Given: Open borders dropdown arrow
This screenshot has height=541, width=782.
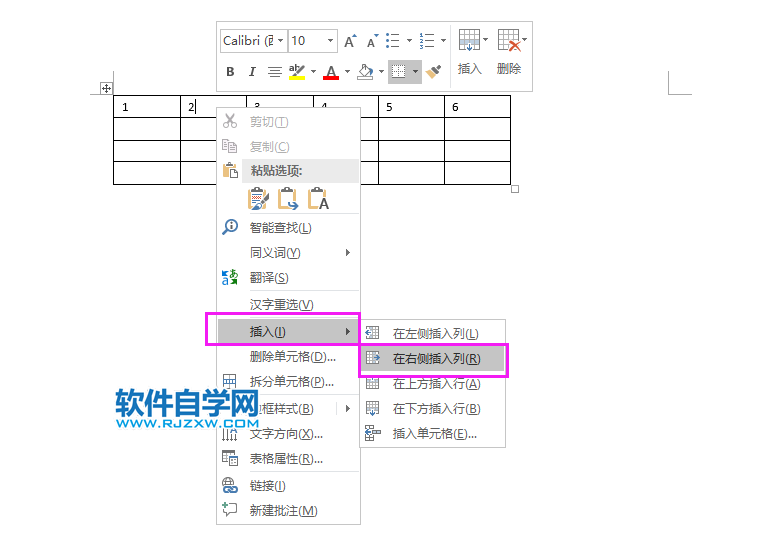Looking at the screenshot, I should pos(415,72).
